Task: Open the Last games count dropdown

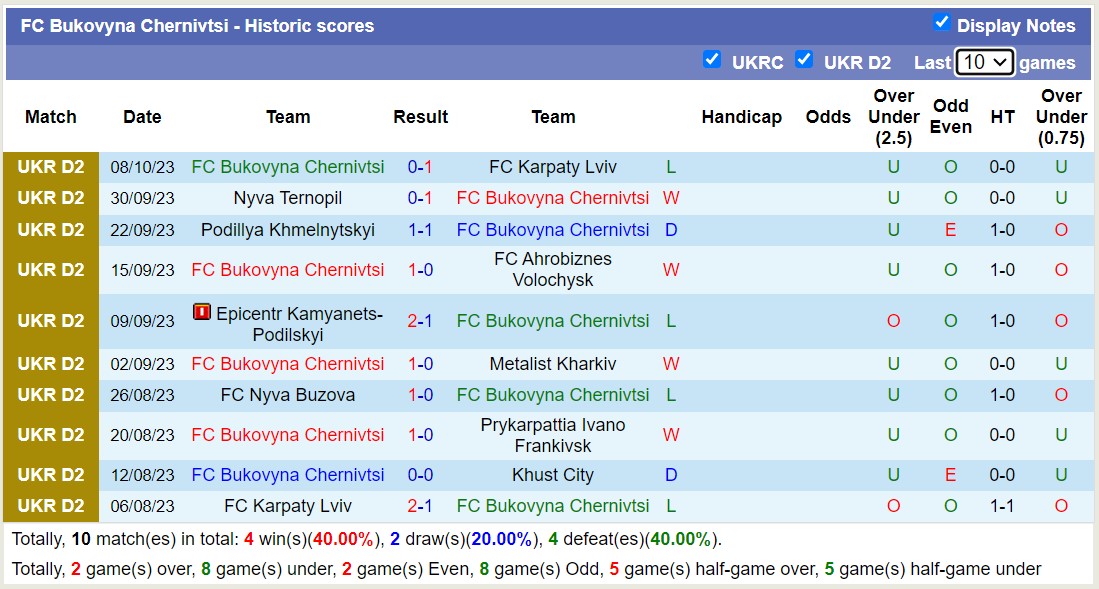Action: tap(984, 62)
